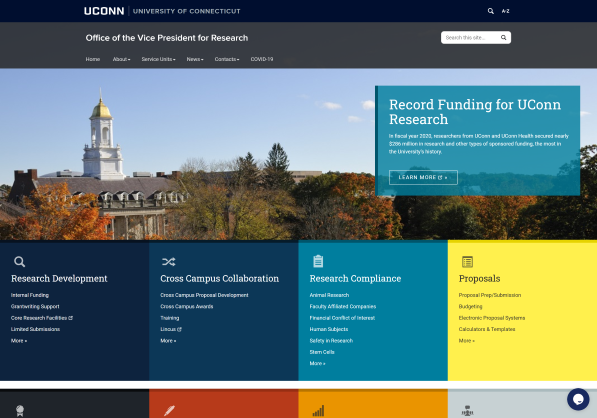This screenshot has width=597, height=418.
Task: Click the search submit icon in site search box
Action: 503,38
